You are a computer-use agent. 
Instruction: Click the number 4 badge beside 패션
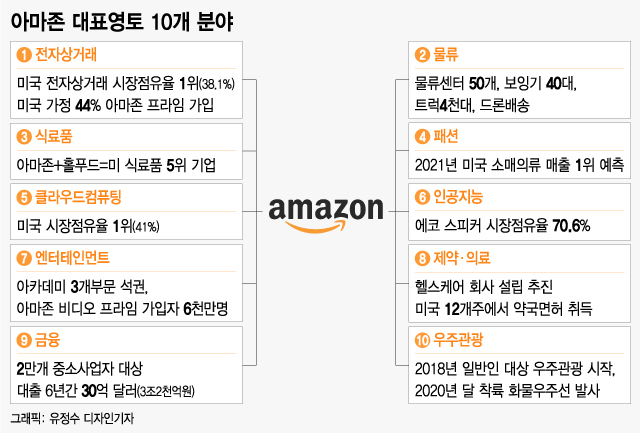pos(421,133)
